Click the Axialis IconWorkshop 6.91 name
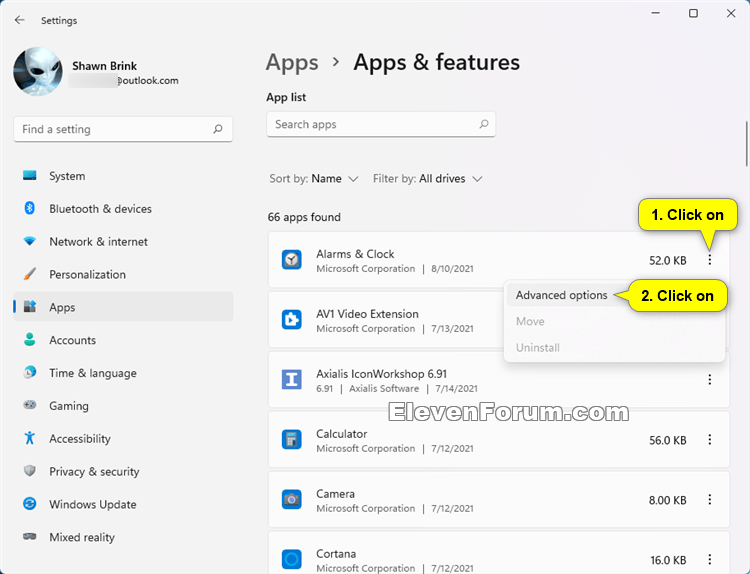The width and height of the screenshot is (750, 574). tap(381, 374)
